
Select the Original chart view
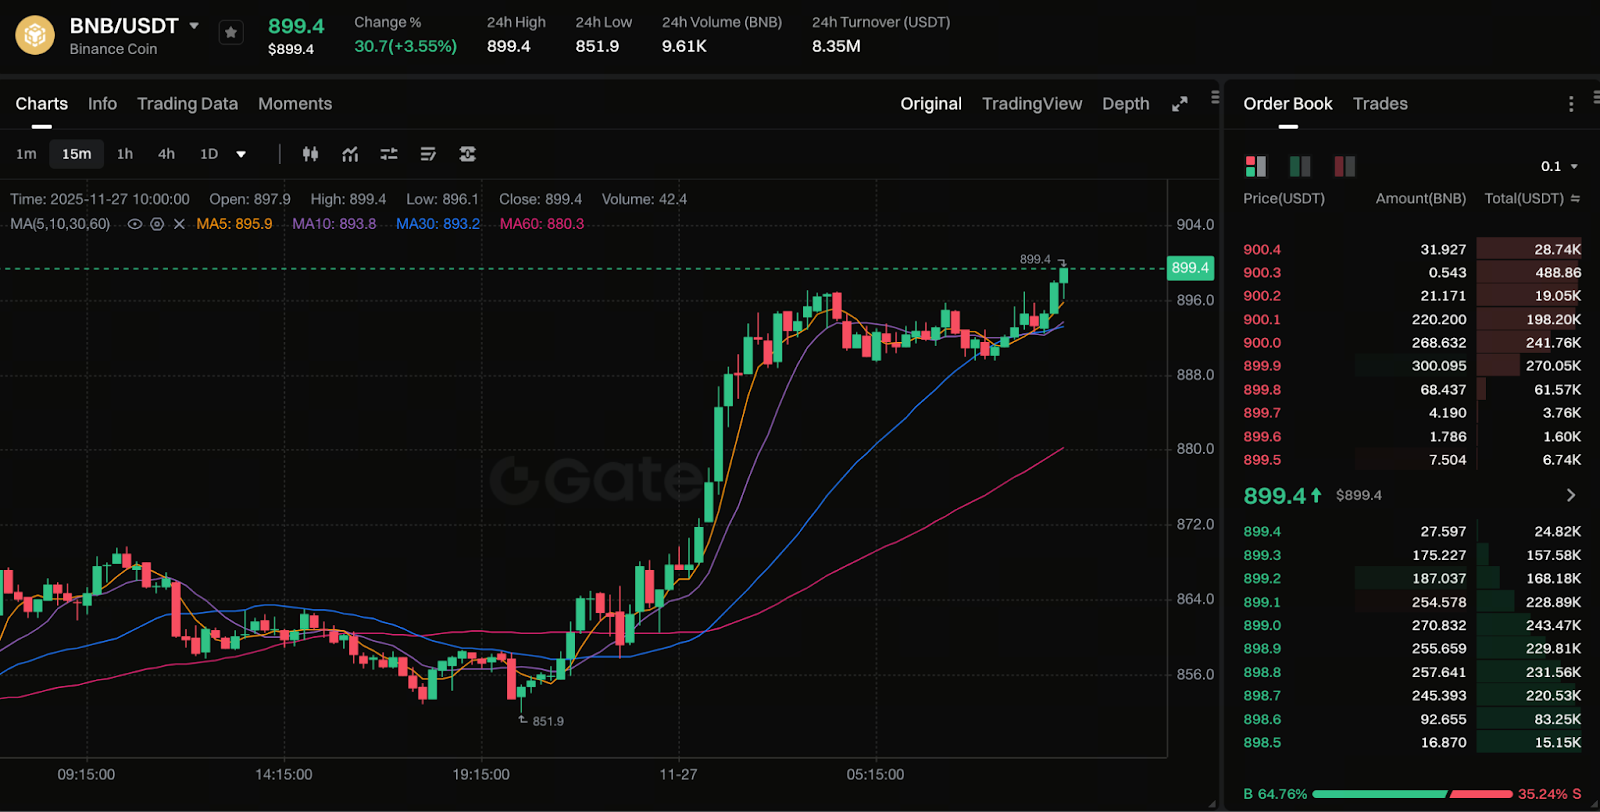[x=931, y=104]
